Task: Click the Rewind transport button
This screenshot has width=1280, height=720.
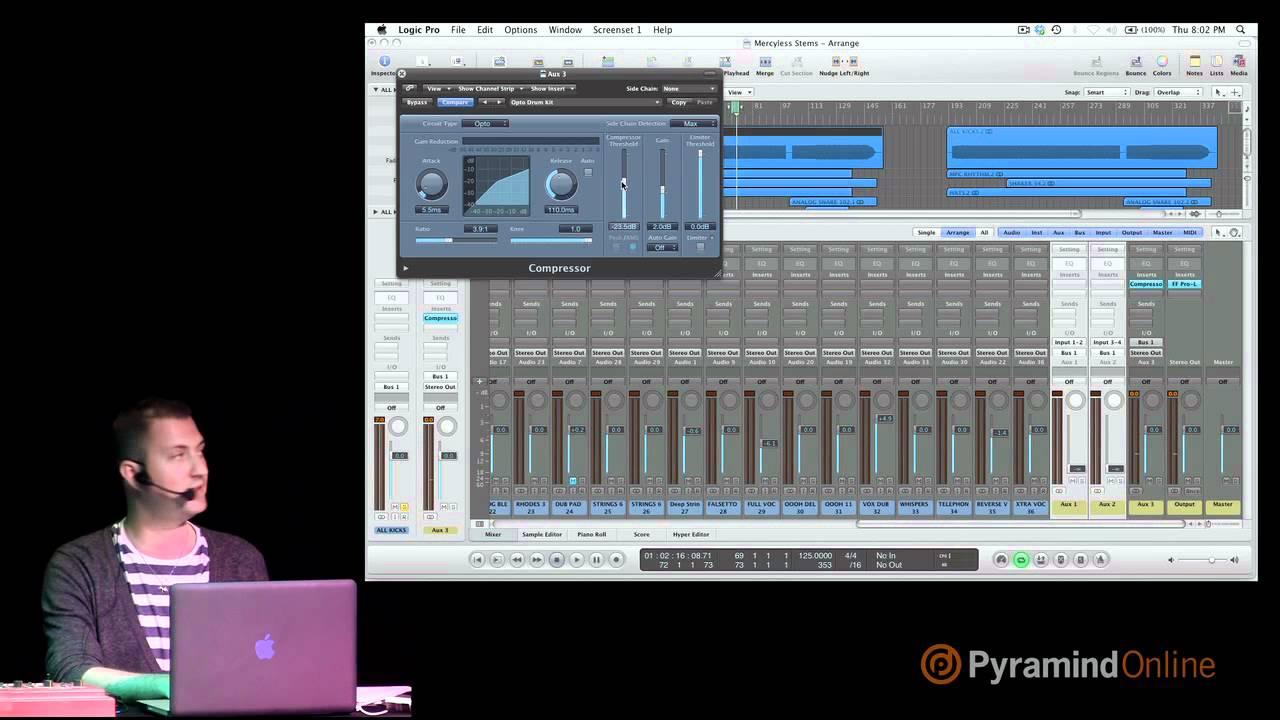Action: point(517,560)
